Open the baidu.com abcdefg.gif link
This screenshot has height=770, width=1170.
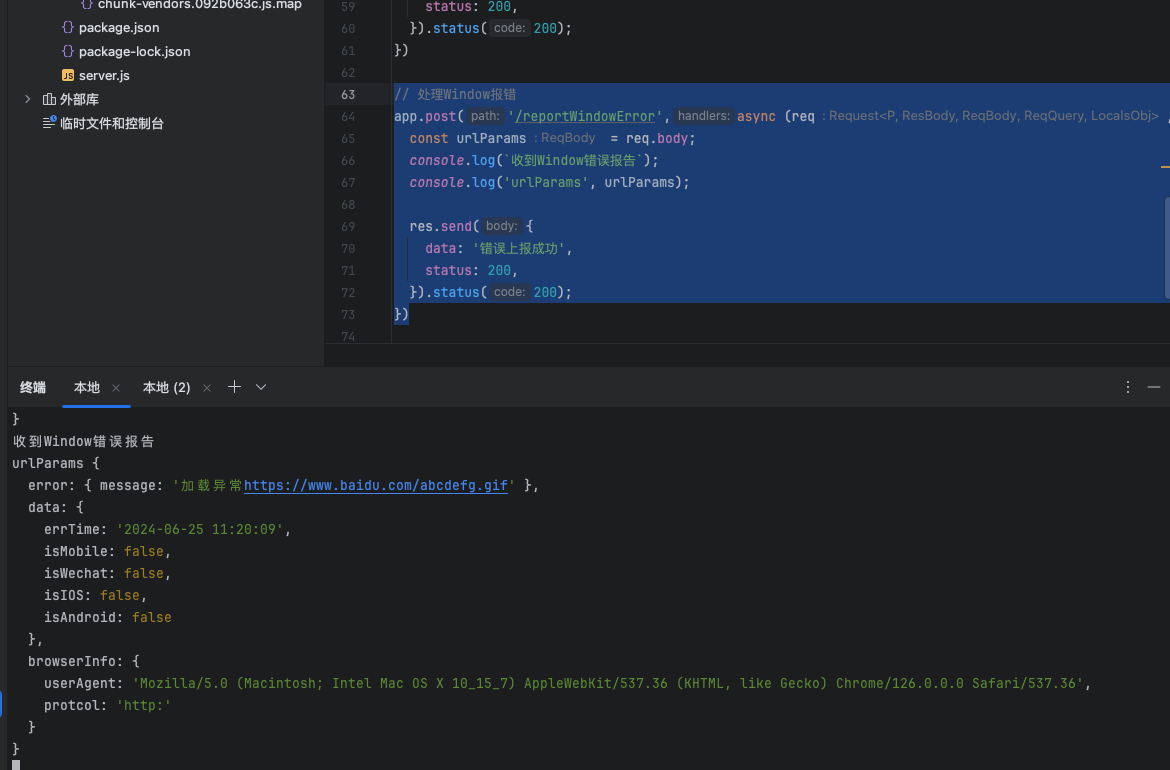(375, 485)
